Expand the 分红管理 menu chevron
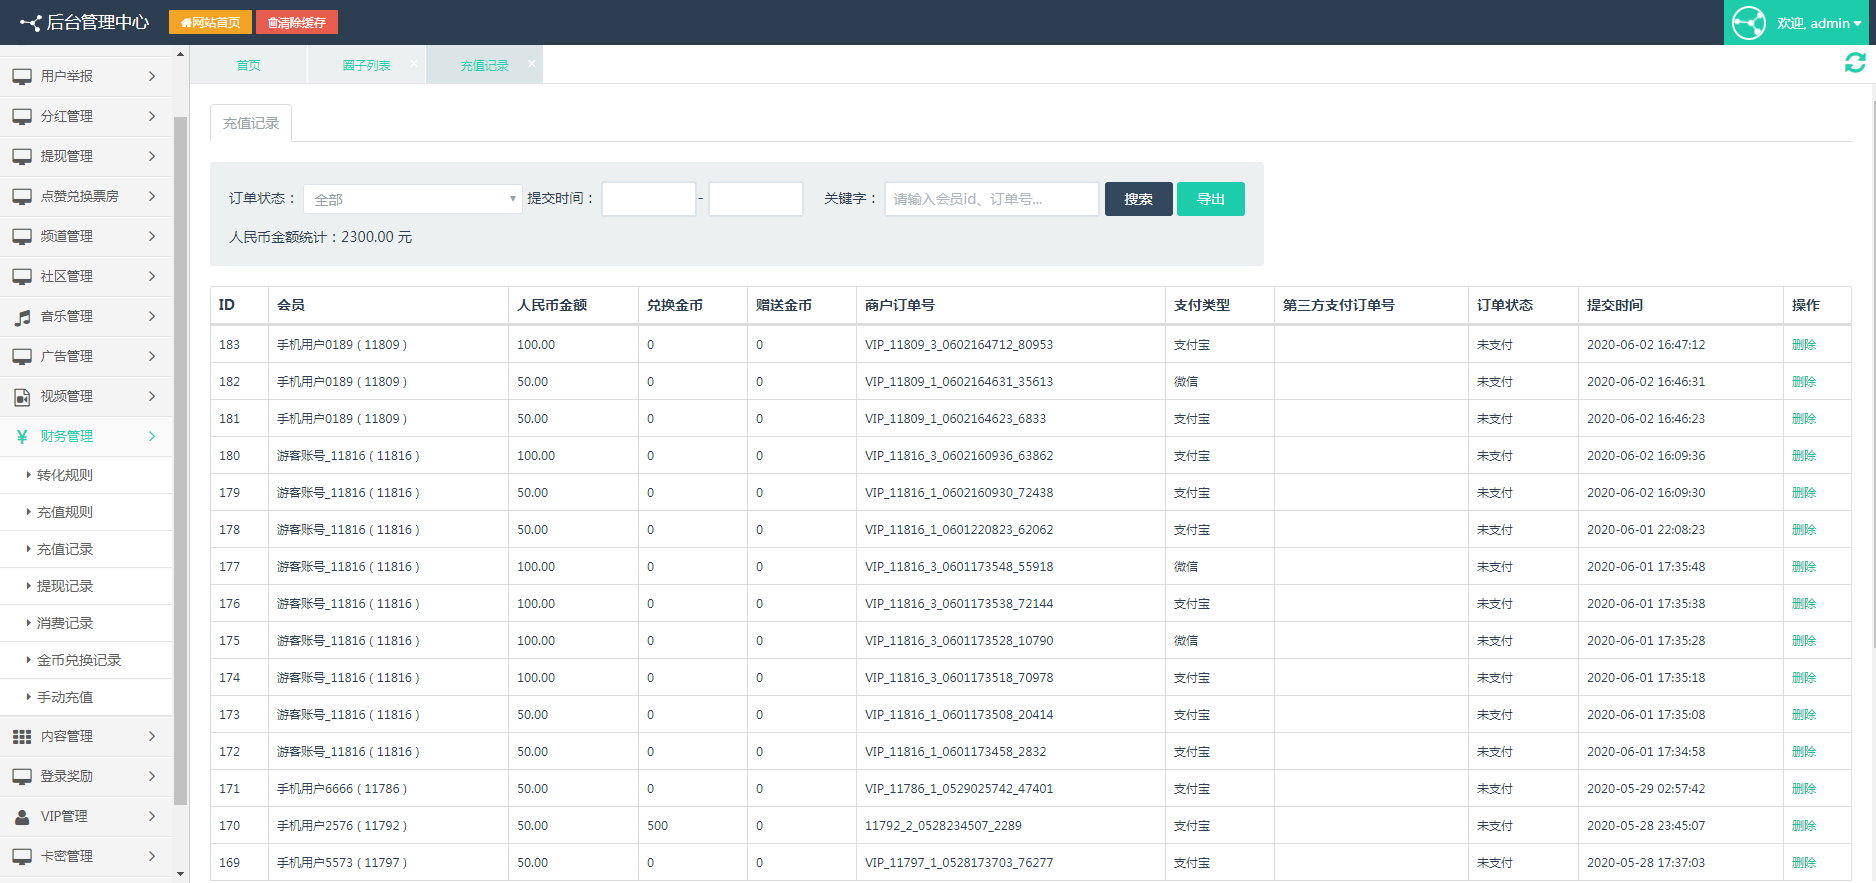 tap(152, 116)
